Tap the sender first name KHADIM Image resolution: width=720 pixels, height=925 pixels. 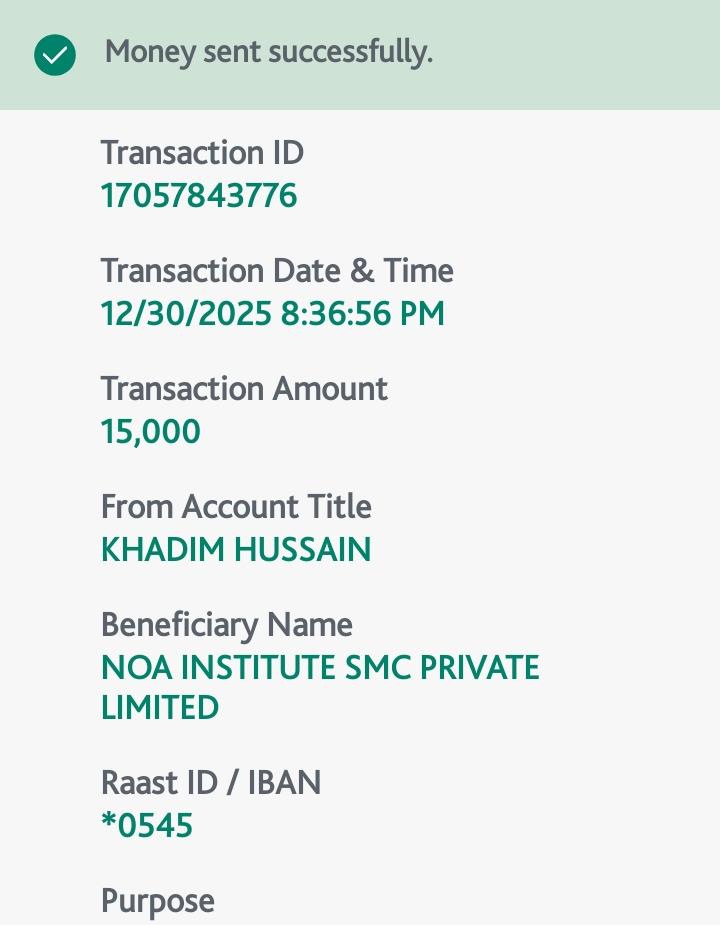coord(160,550)
